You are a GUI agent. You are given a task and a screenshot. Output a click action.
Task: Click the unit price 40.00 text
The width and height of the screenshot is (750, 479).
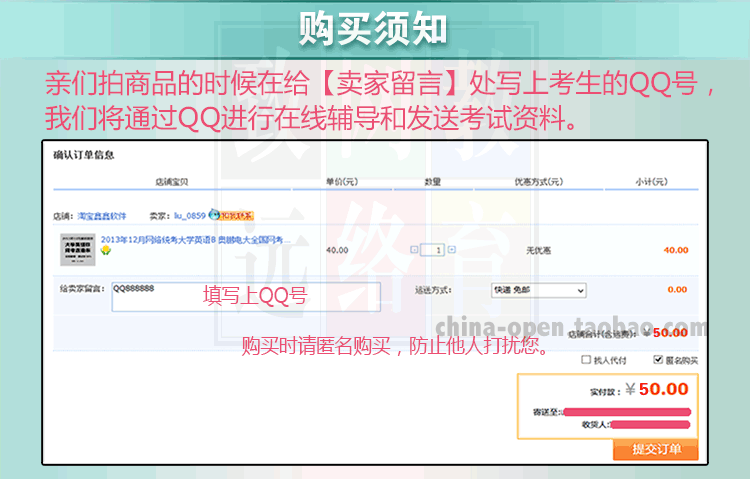(337, 250)
